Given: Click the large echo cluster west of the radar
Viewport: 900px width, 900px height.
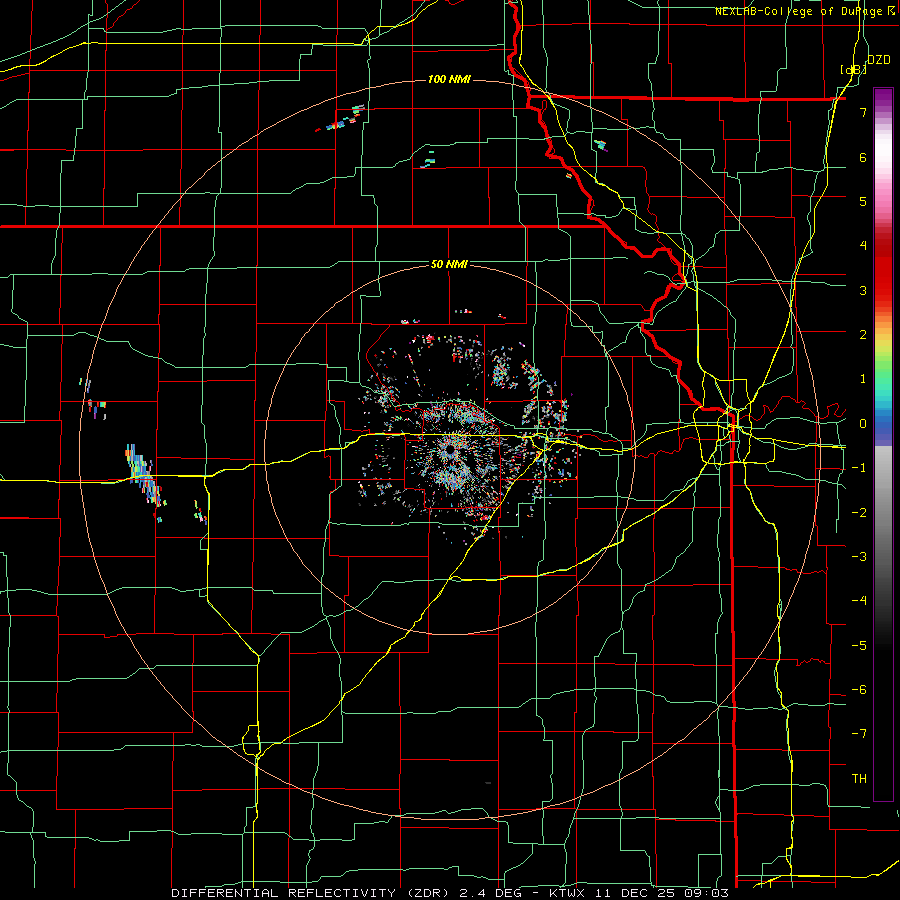Looking at the screenshot, I should click(x=143, y=475).
